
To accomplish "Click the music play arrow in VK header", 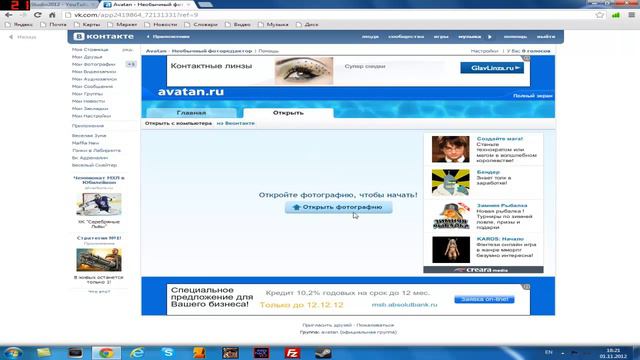I will point(490,37).
